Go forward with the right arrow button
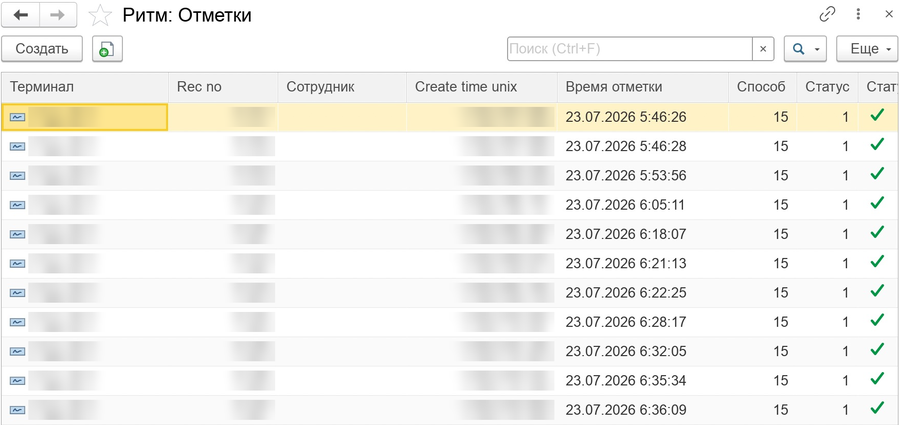 pos(58,16)
